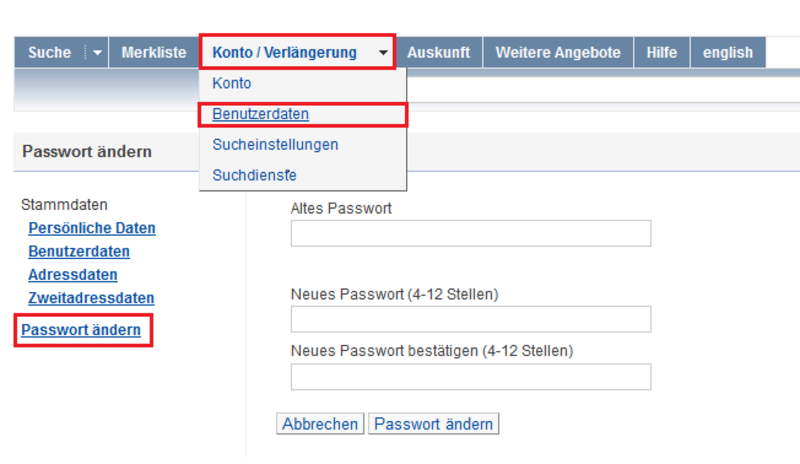Viewport: 800px width, 464px height.
Task: Open Suchdienste from the dropdown
Action: coord(254,175)
